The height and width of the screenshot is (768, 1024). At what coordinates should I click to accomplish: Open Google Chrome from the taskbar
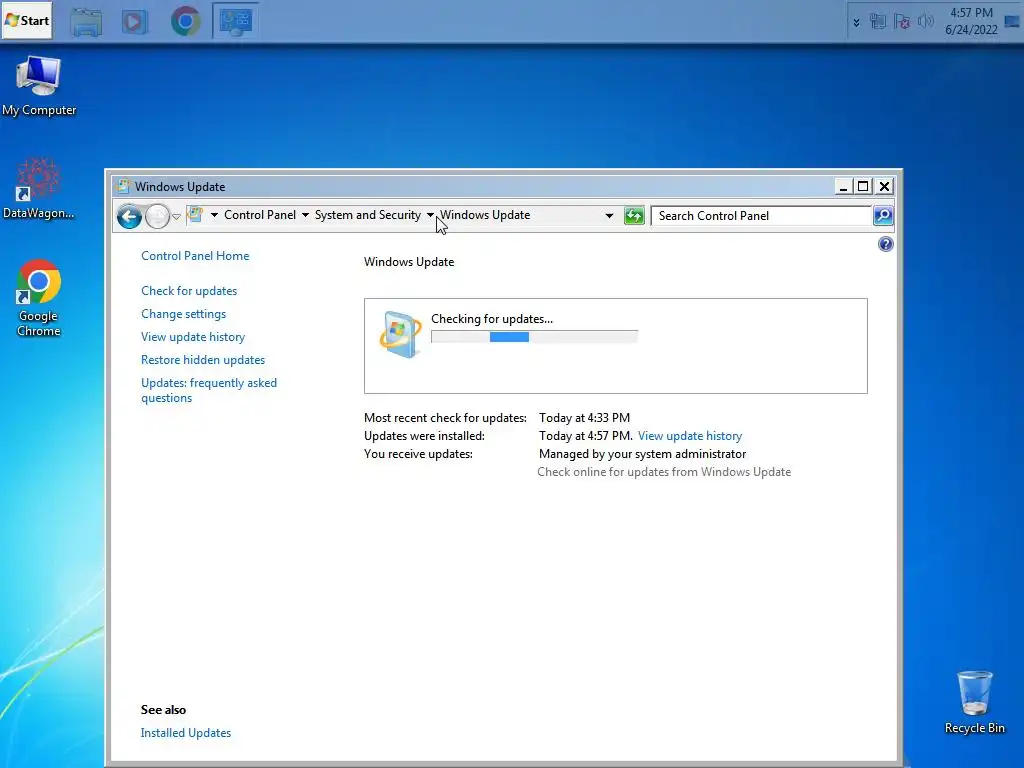tap(185, 22)
